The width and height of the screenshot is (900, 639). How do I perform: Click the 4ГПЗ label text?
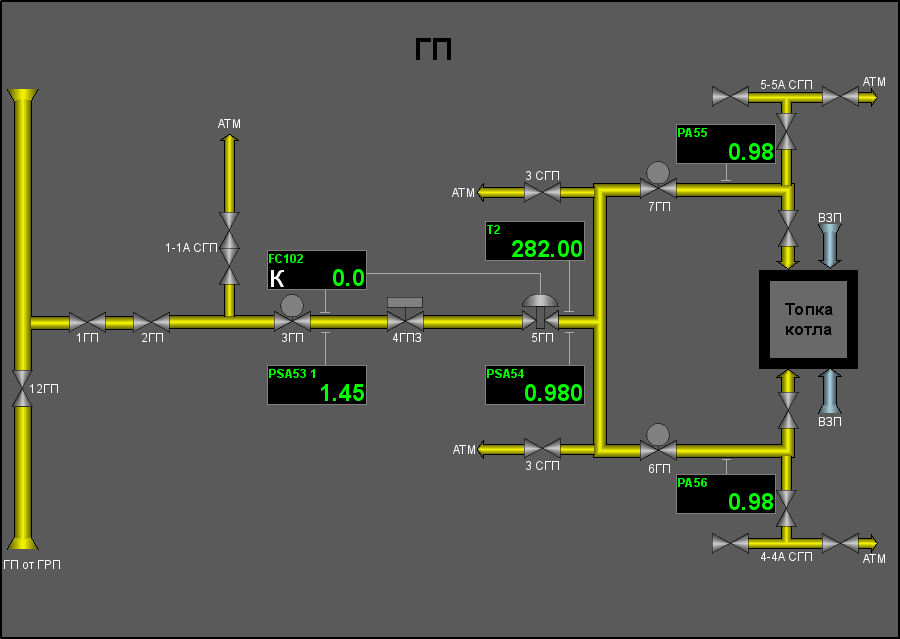point(407,338)
